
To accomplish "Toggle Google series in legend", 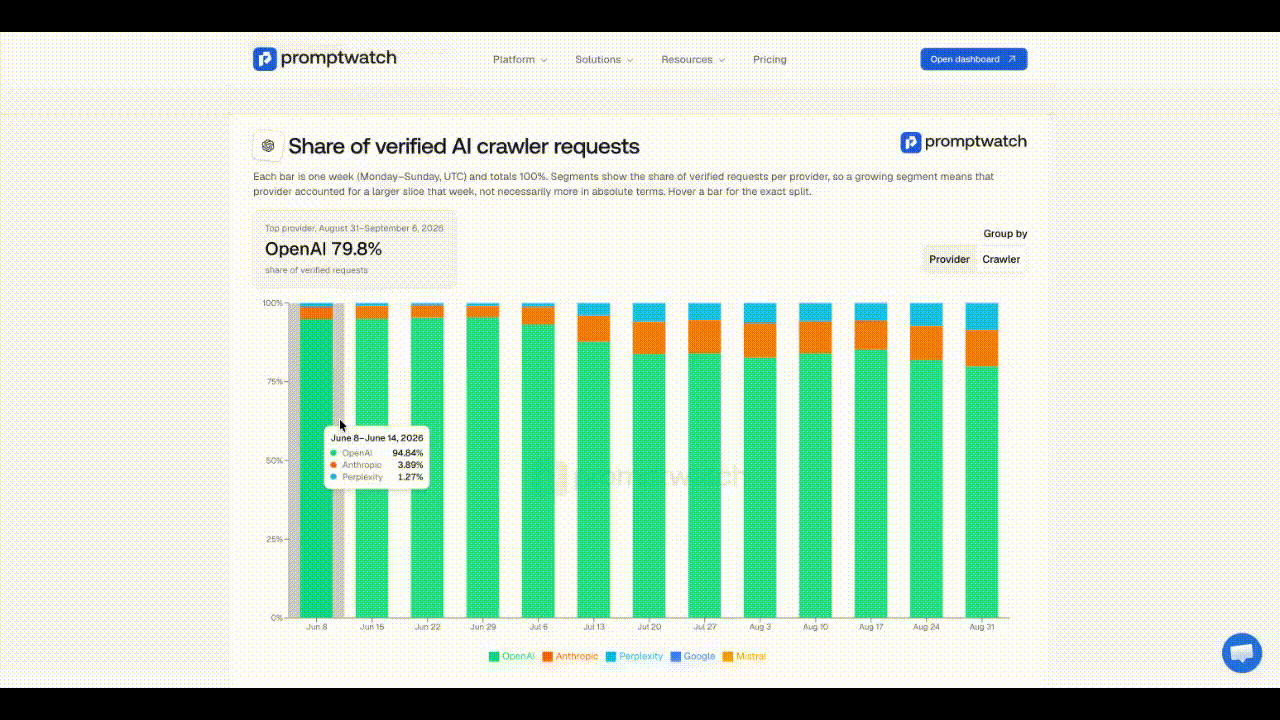I will 693,656.
